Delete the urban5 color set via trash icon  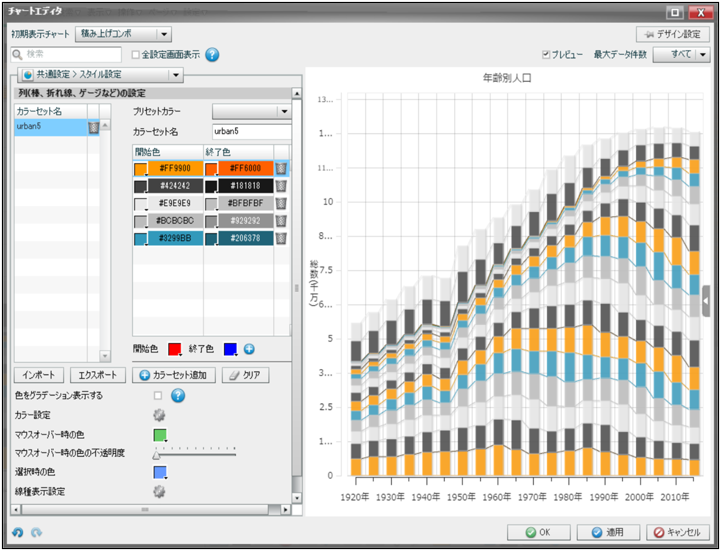[93, 128]
